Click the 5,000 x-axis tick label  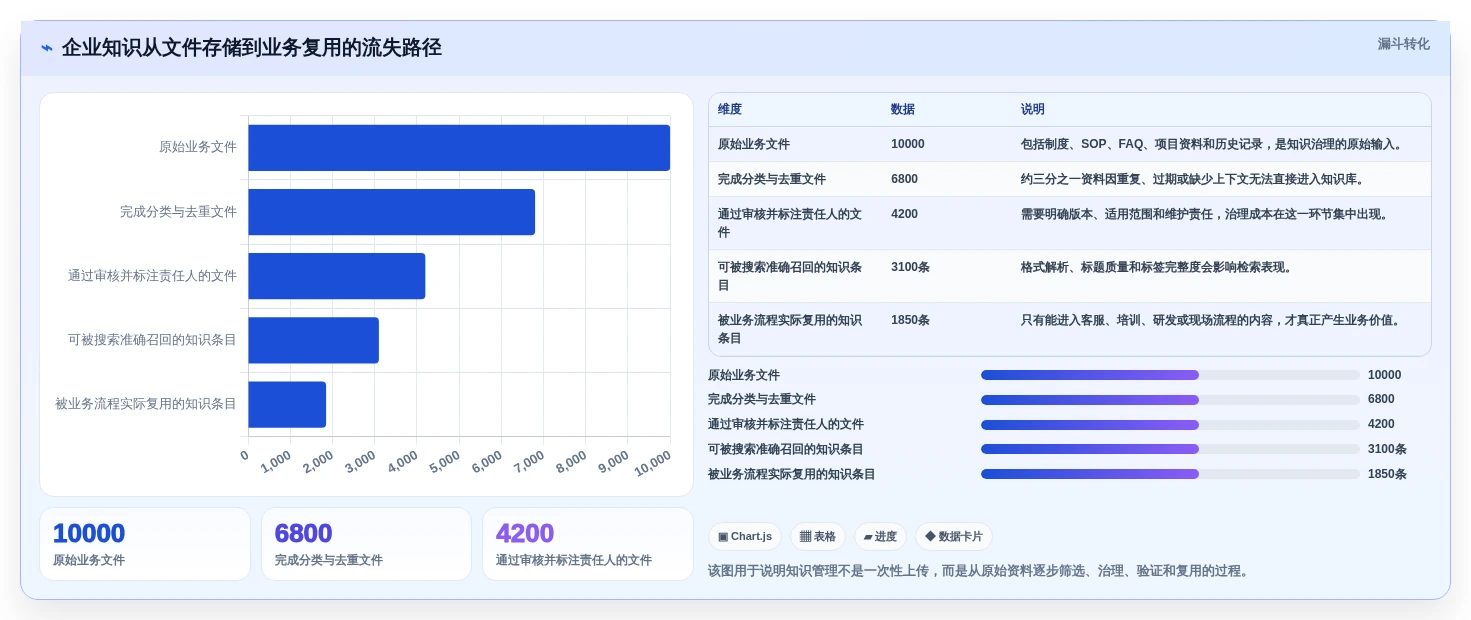tap(445, 461)
